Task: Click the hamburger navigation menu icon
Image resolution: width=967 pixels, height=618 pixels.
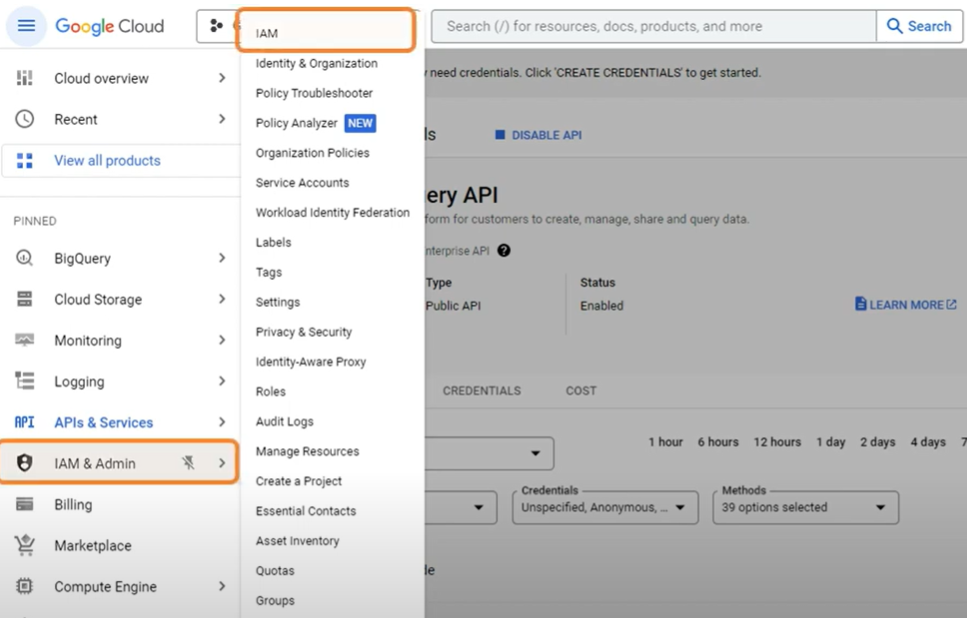Action: coord(26,26)
